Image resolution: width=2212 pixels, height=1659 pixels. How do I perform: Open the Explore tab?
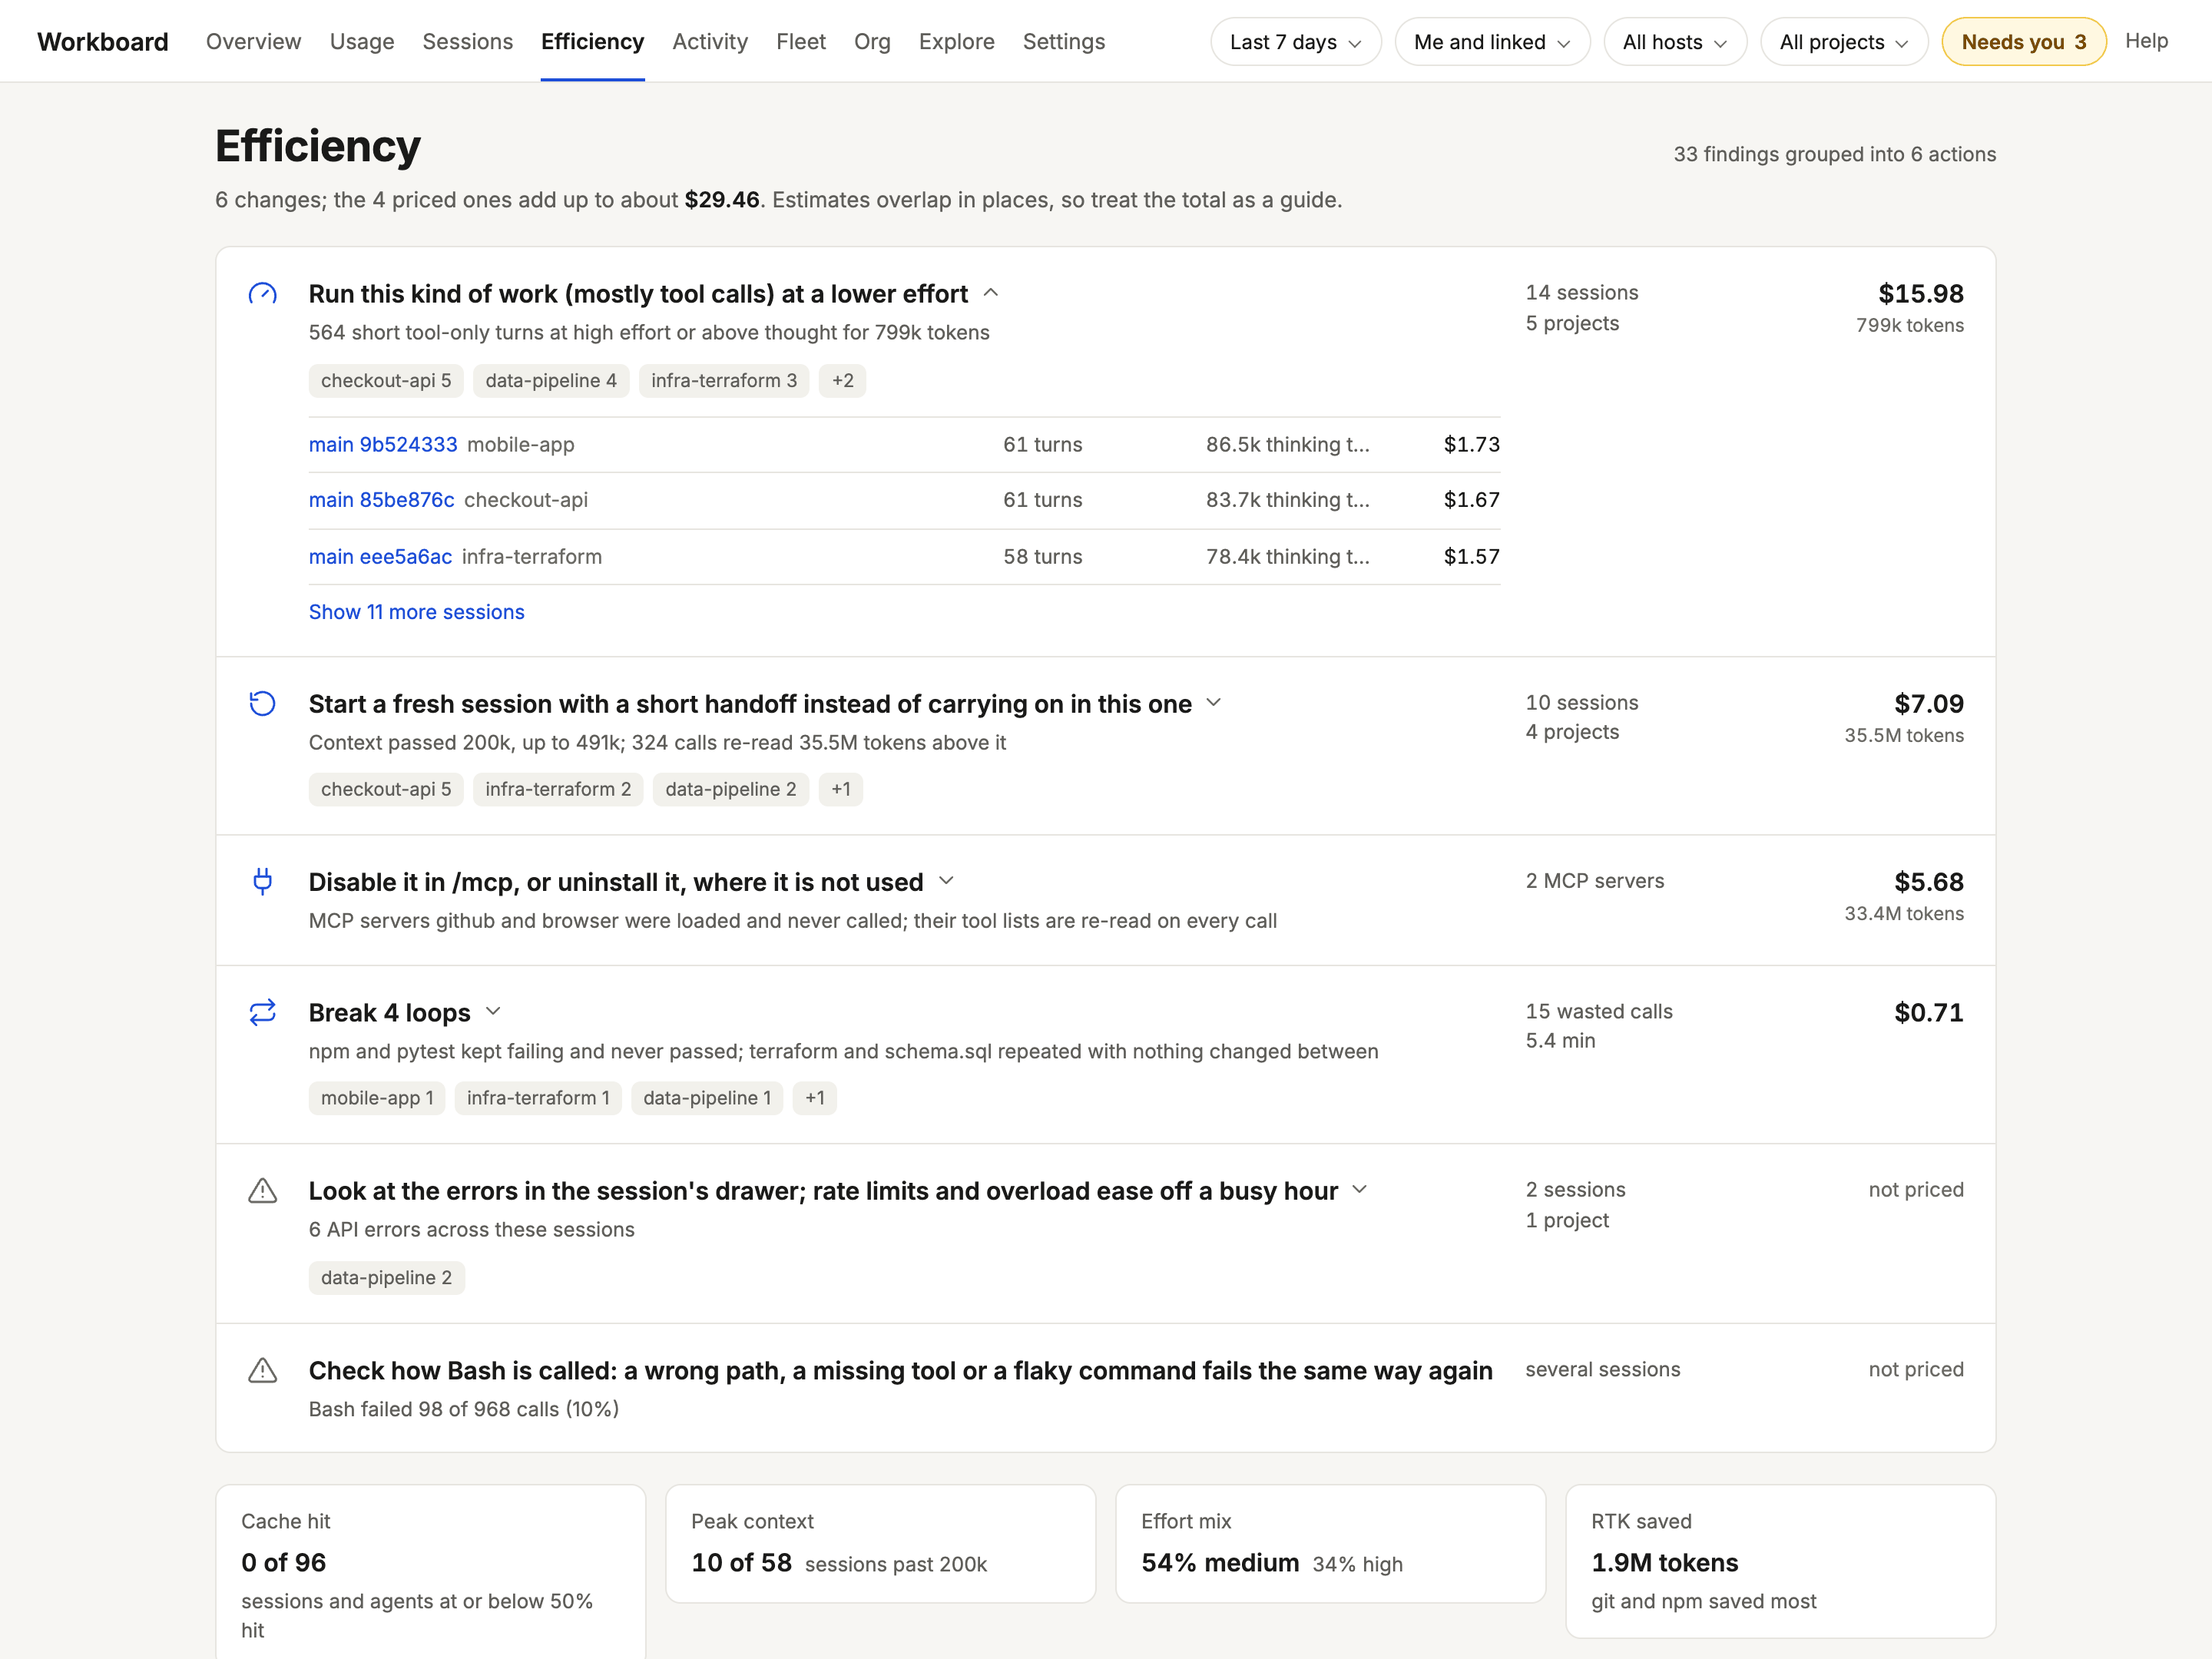(x=956, y=42)
